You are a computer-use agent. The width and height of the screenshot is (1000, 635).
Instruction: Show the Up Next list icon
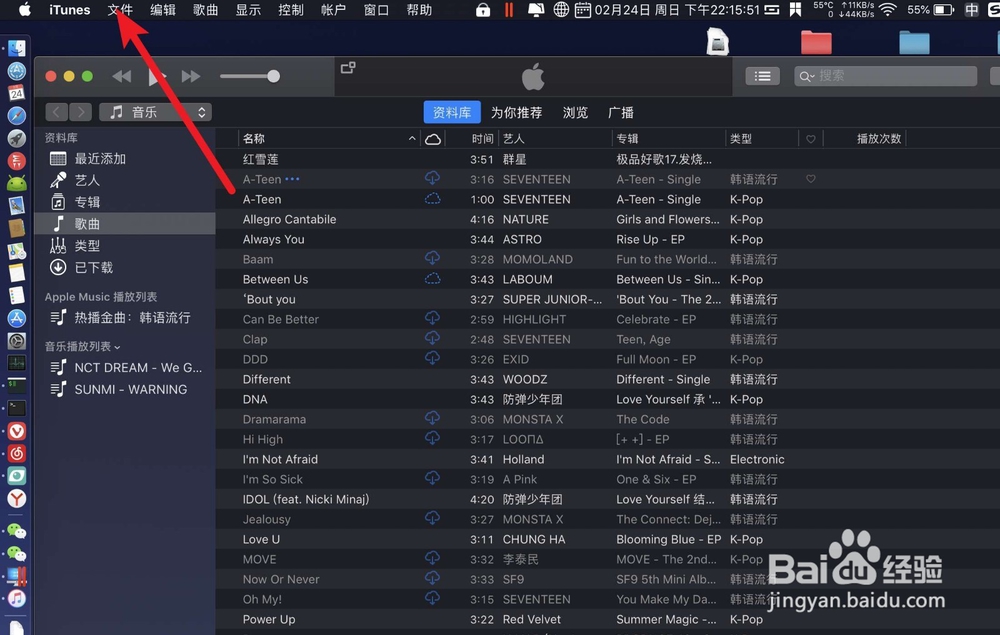(x=762, y=77)
